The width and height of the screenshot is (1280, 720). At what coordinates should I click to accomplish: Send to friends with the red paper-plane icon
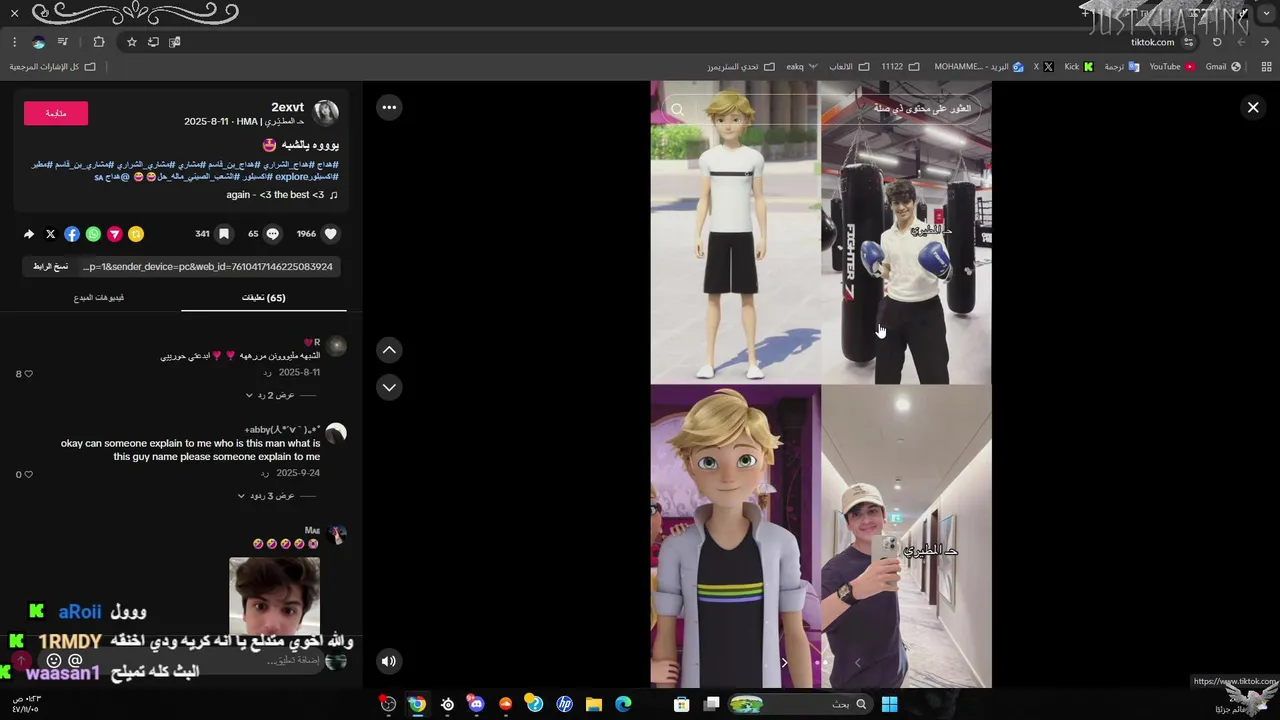coord(115,234)
